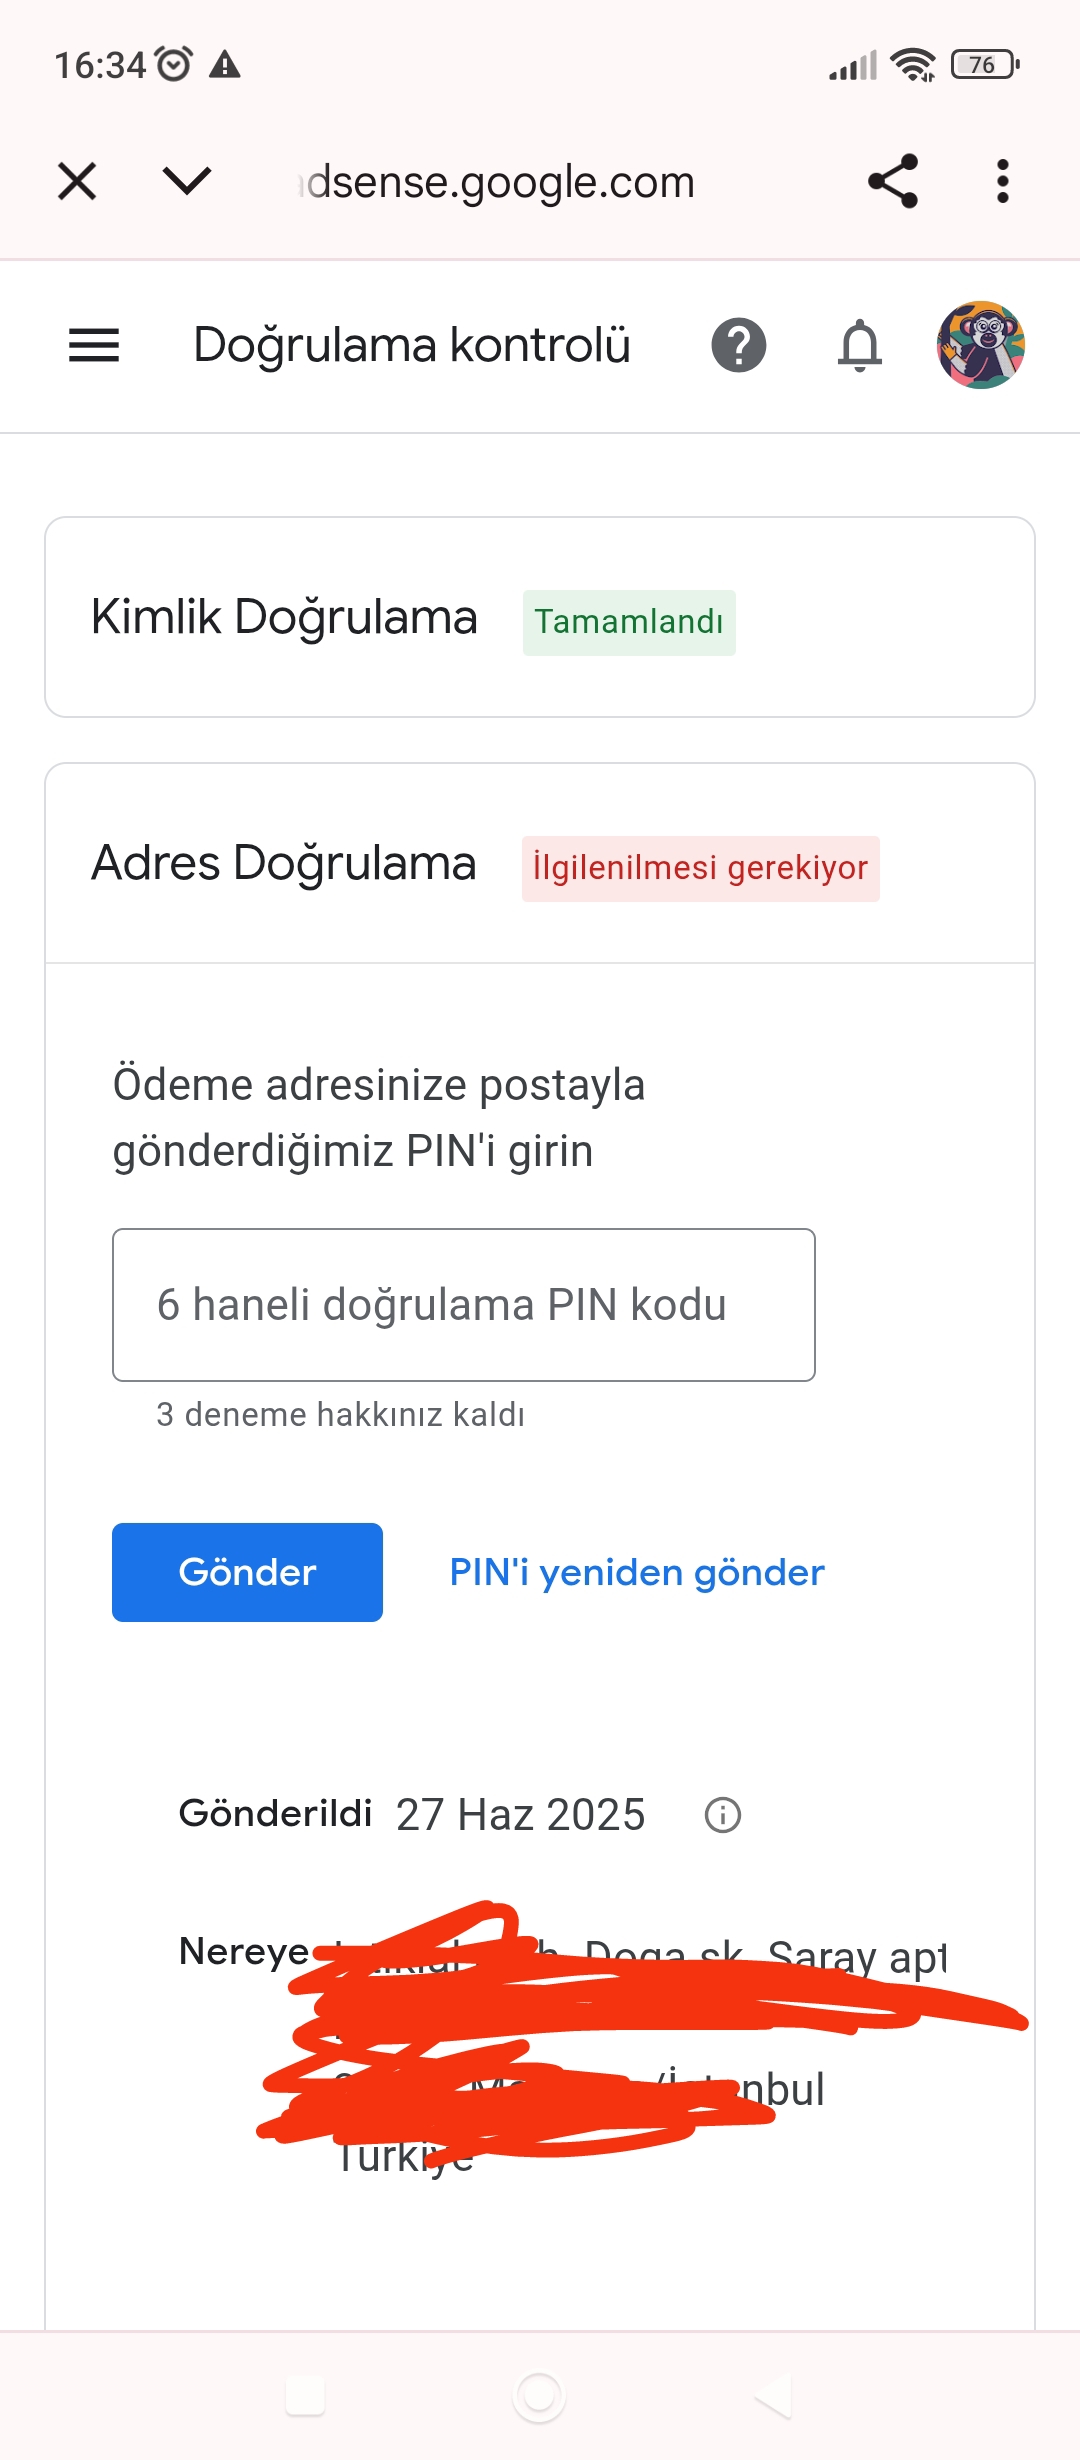This screenshot has width=1080, height=2460.
Task: Open notifications bell
Action: tap(860, 345)
